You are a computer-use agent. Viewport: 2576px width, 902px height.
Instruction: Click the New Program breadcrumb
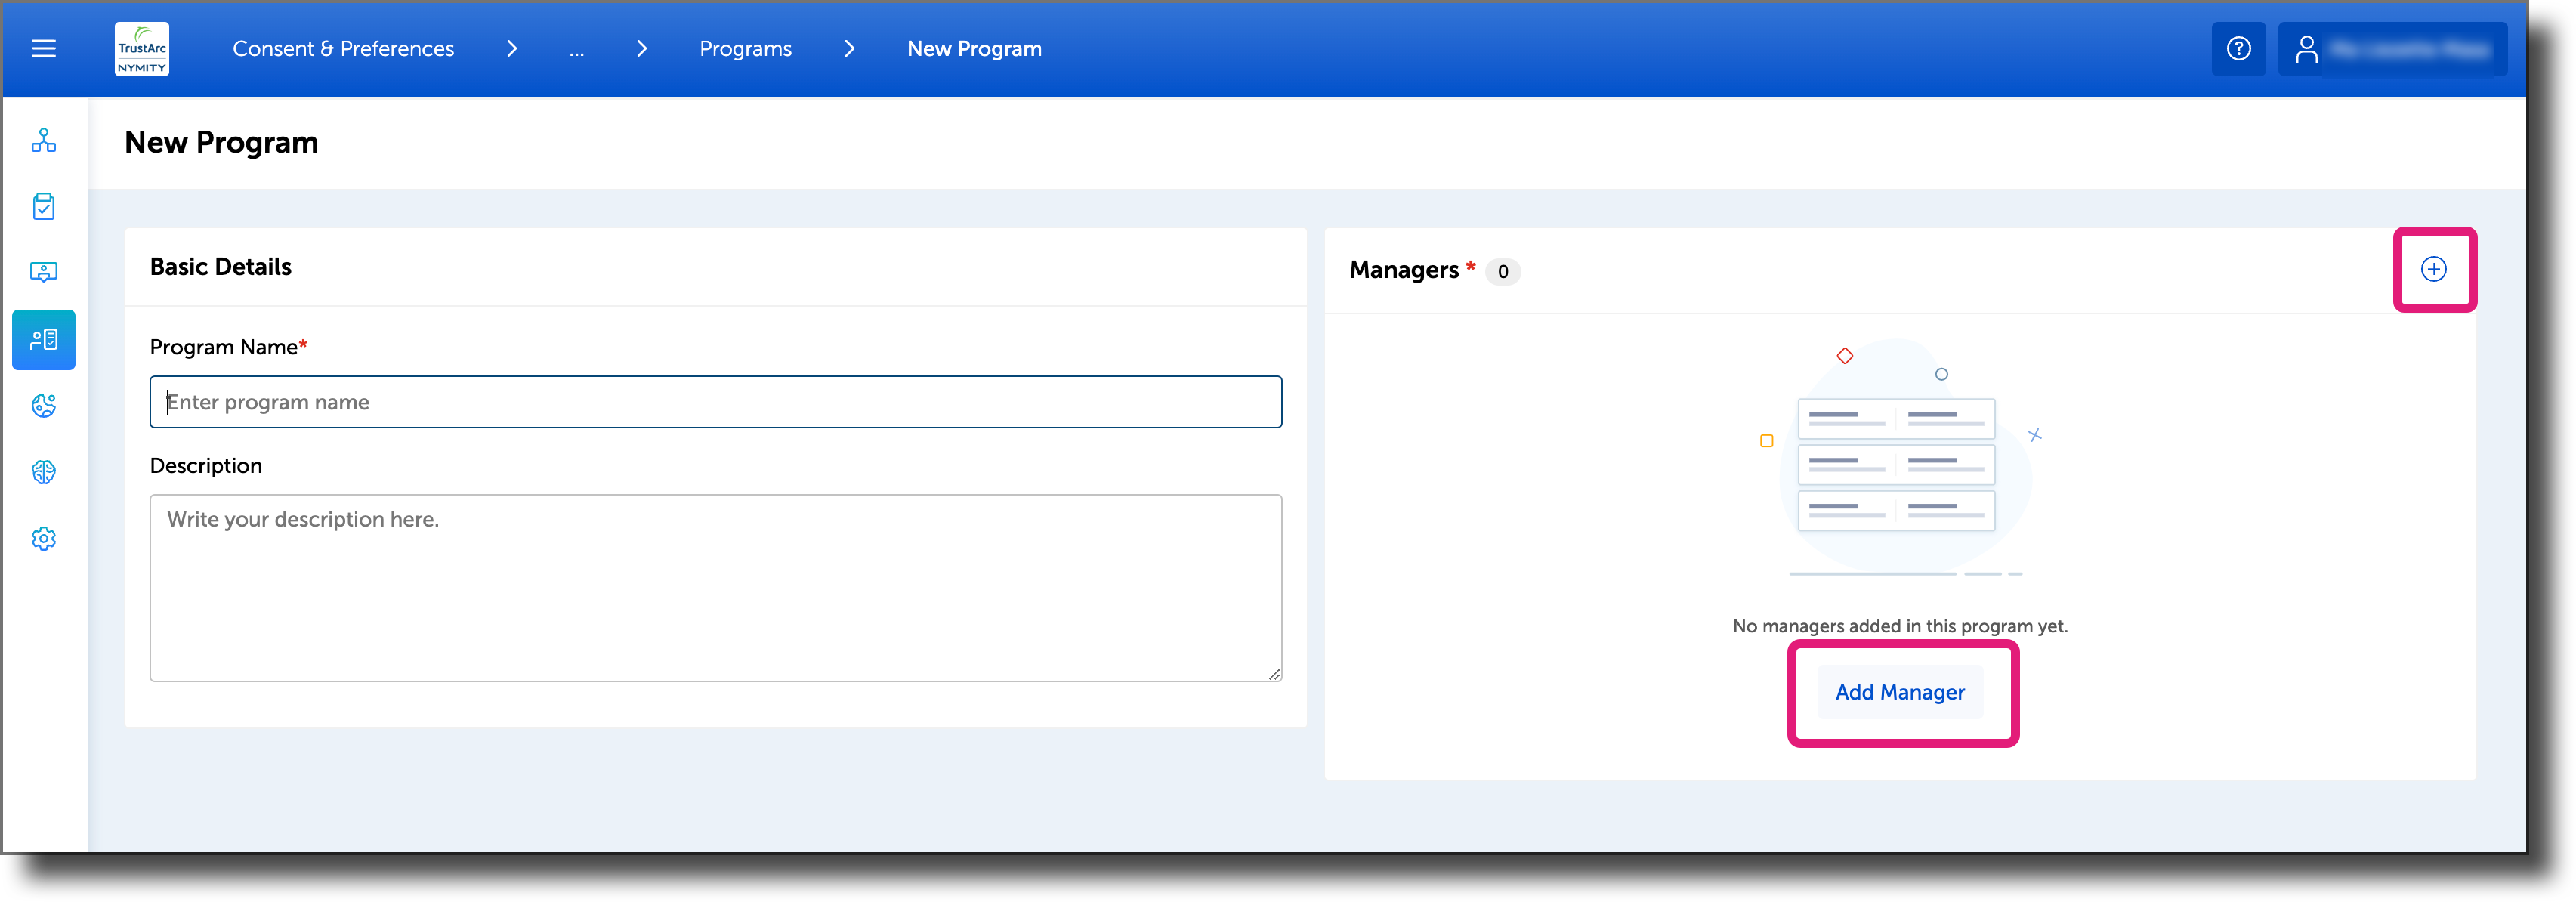pyautogui.click(x=974, y=49)
